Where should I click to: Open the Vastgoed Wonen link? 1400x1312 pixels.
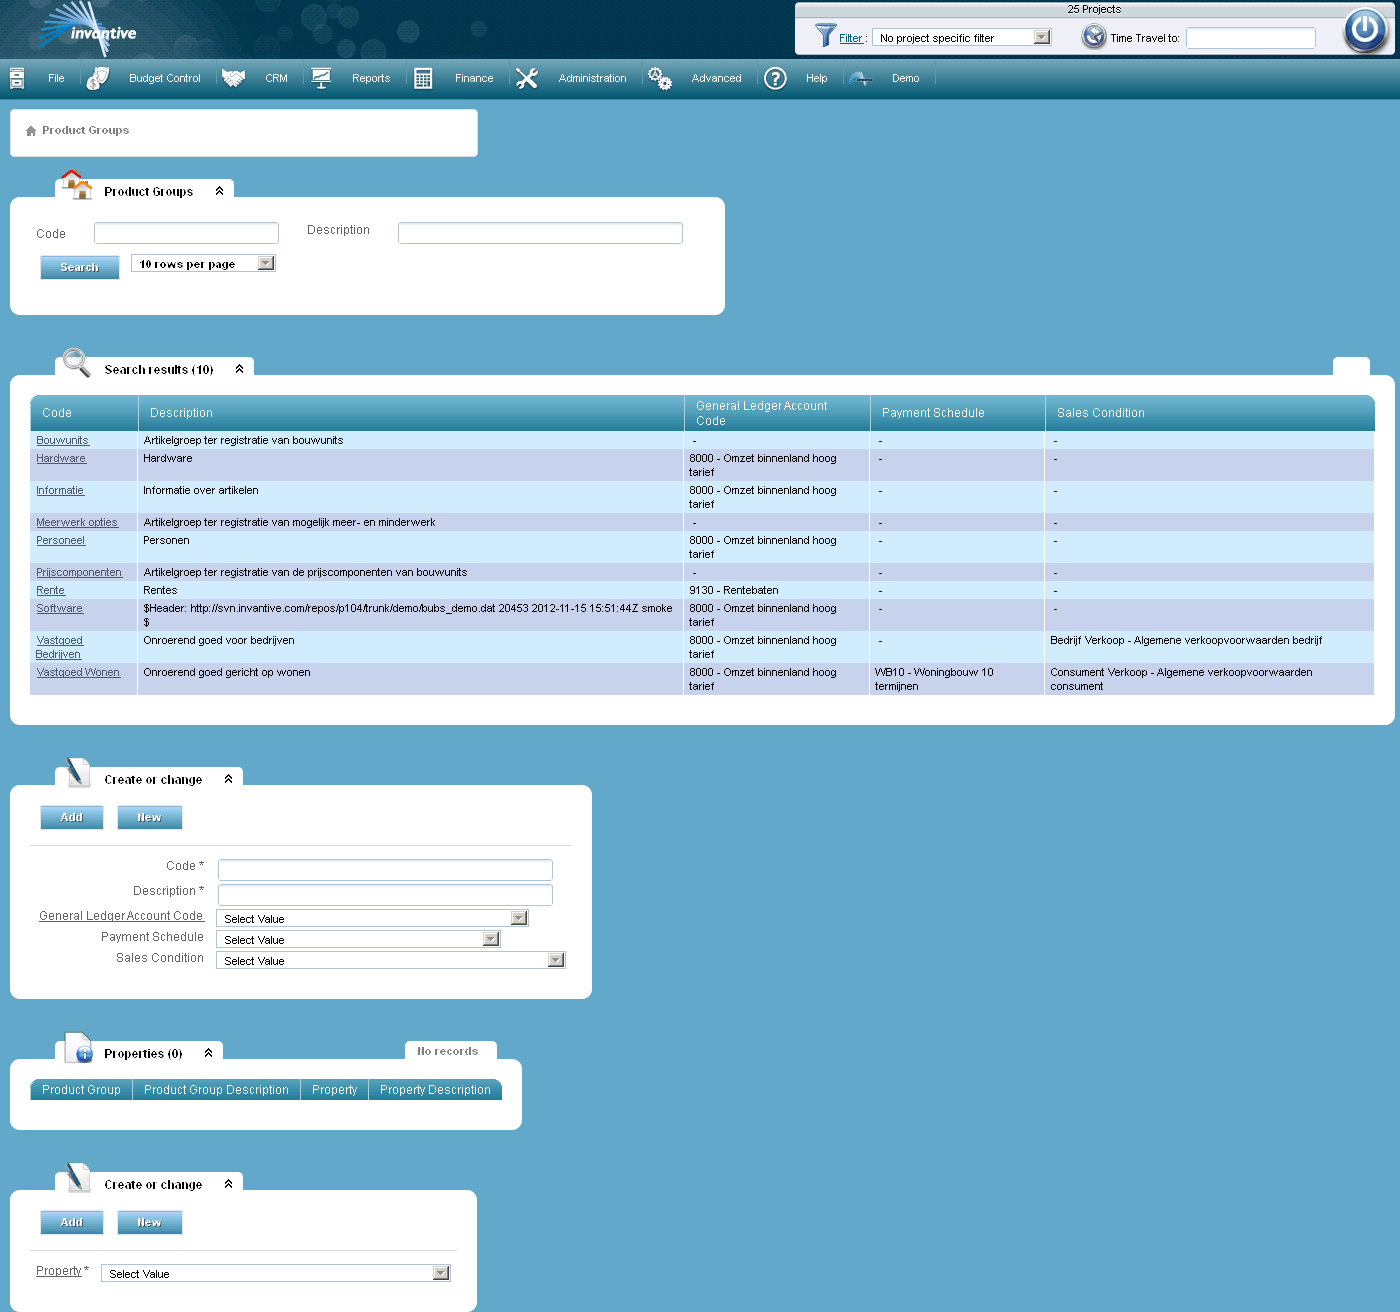click(x=78, y=672)
